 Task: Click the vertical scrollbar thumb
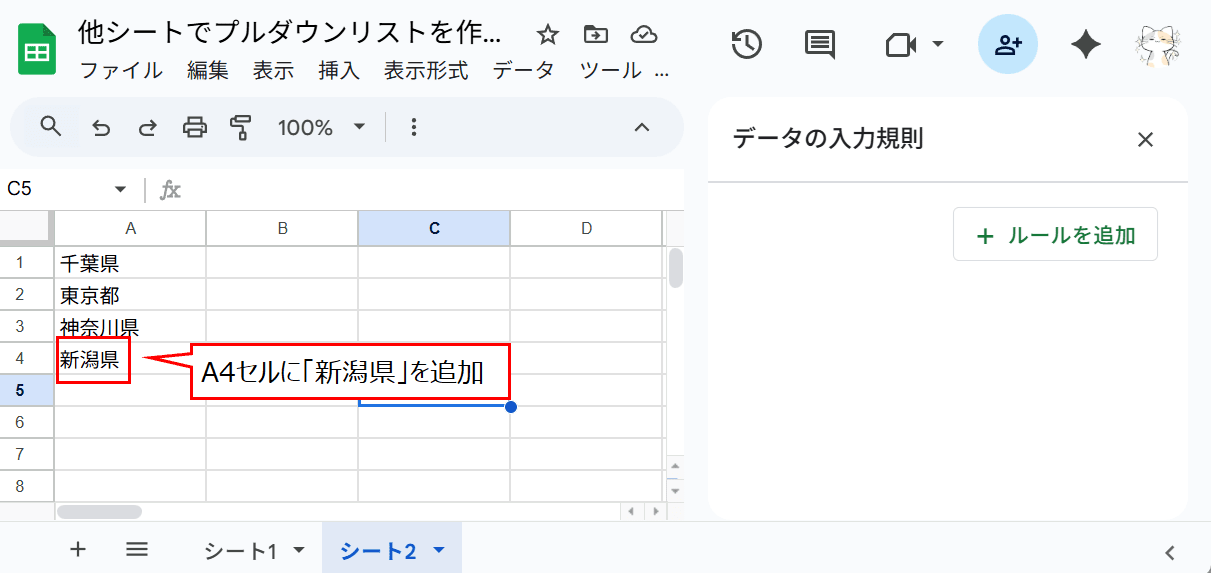[x=676, y=268]
